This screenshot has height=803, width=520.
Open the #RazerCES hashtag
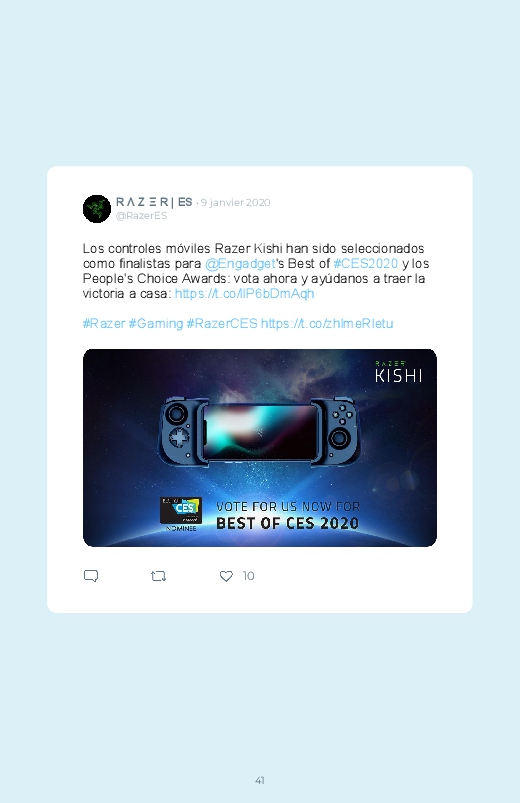pos(222,324)
